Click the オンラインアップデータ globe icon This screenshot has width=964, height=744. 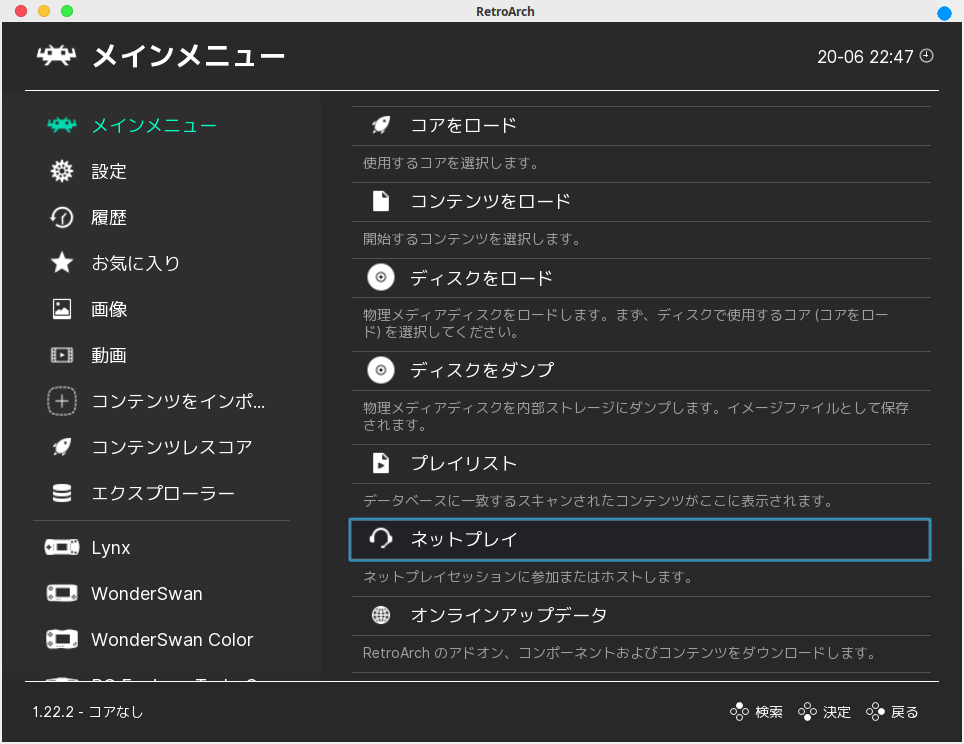click(381, 615)
